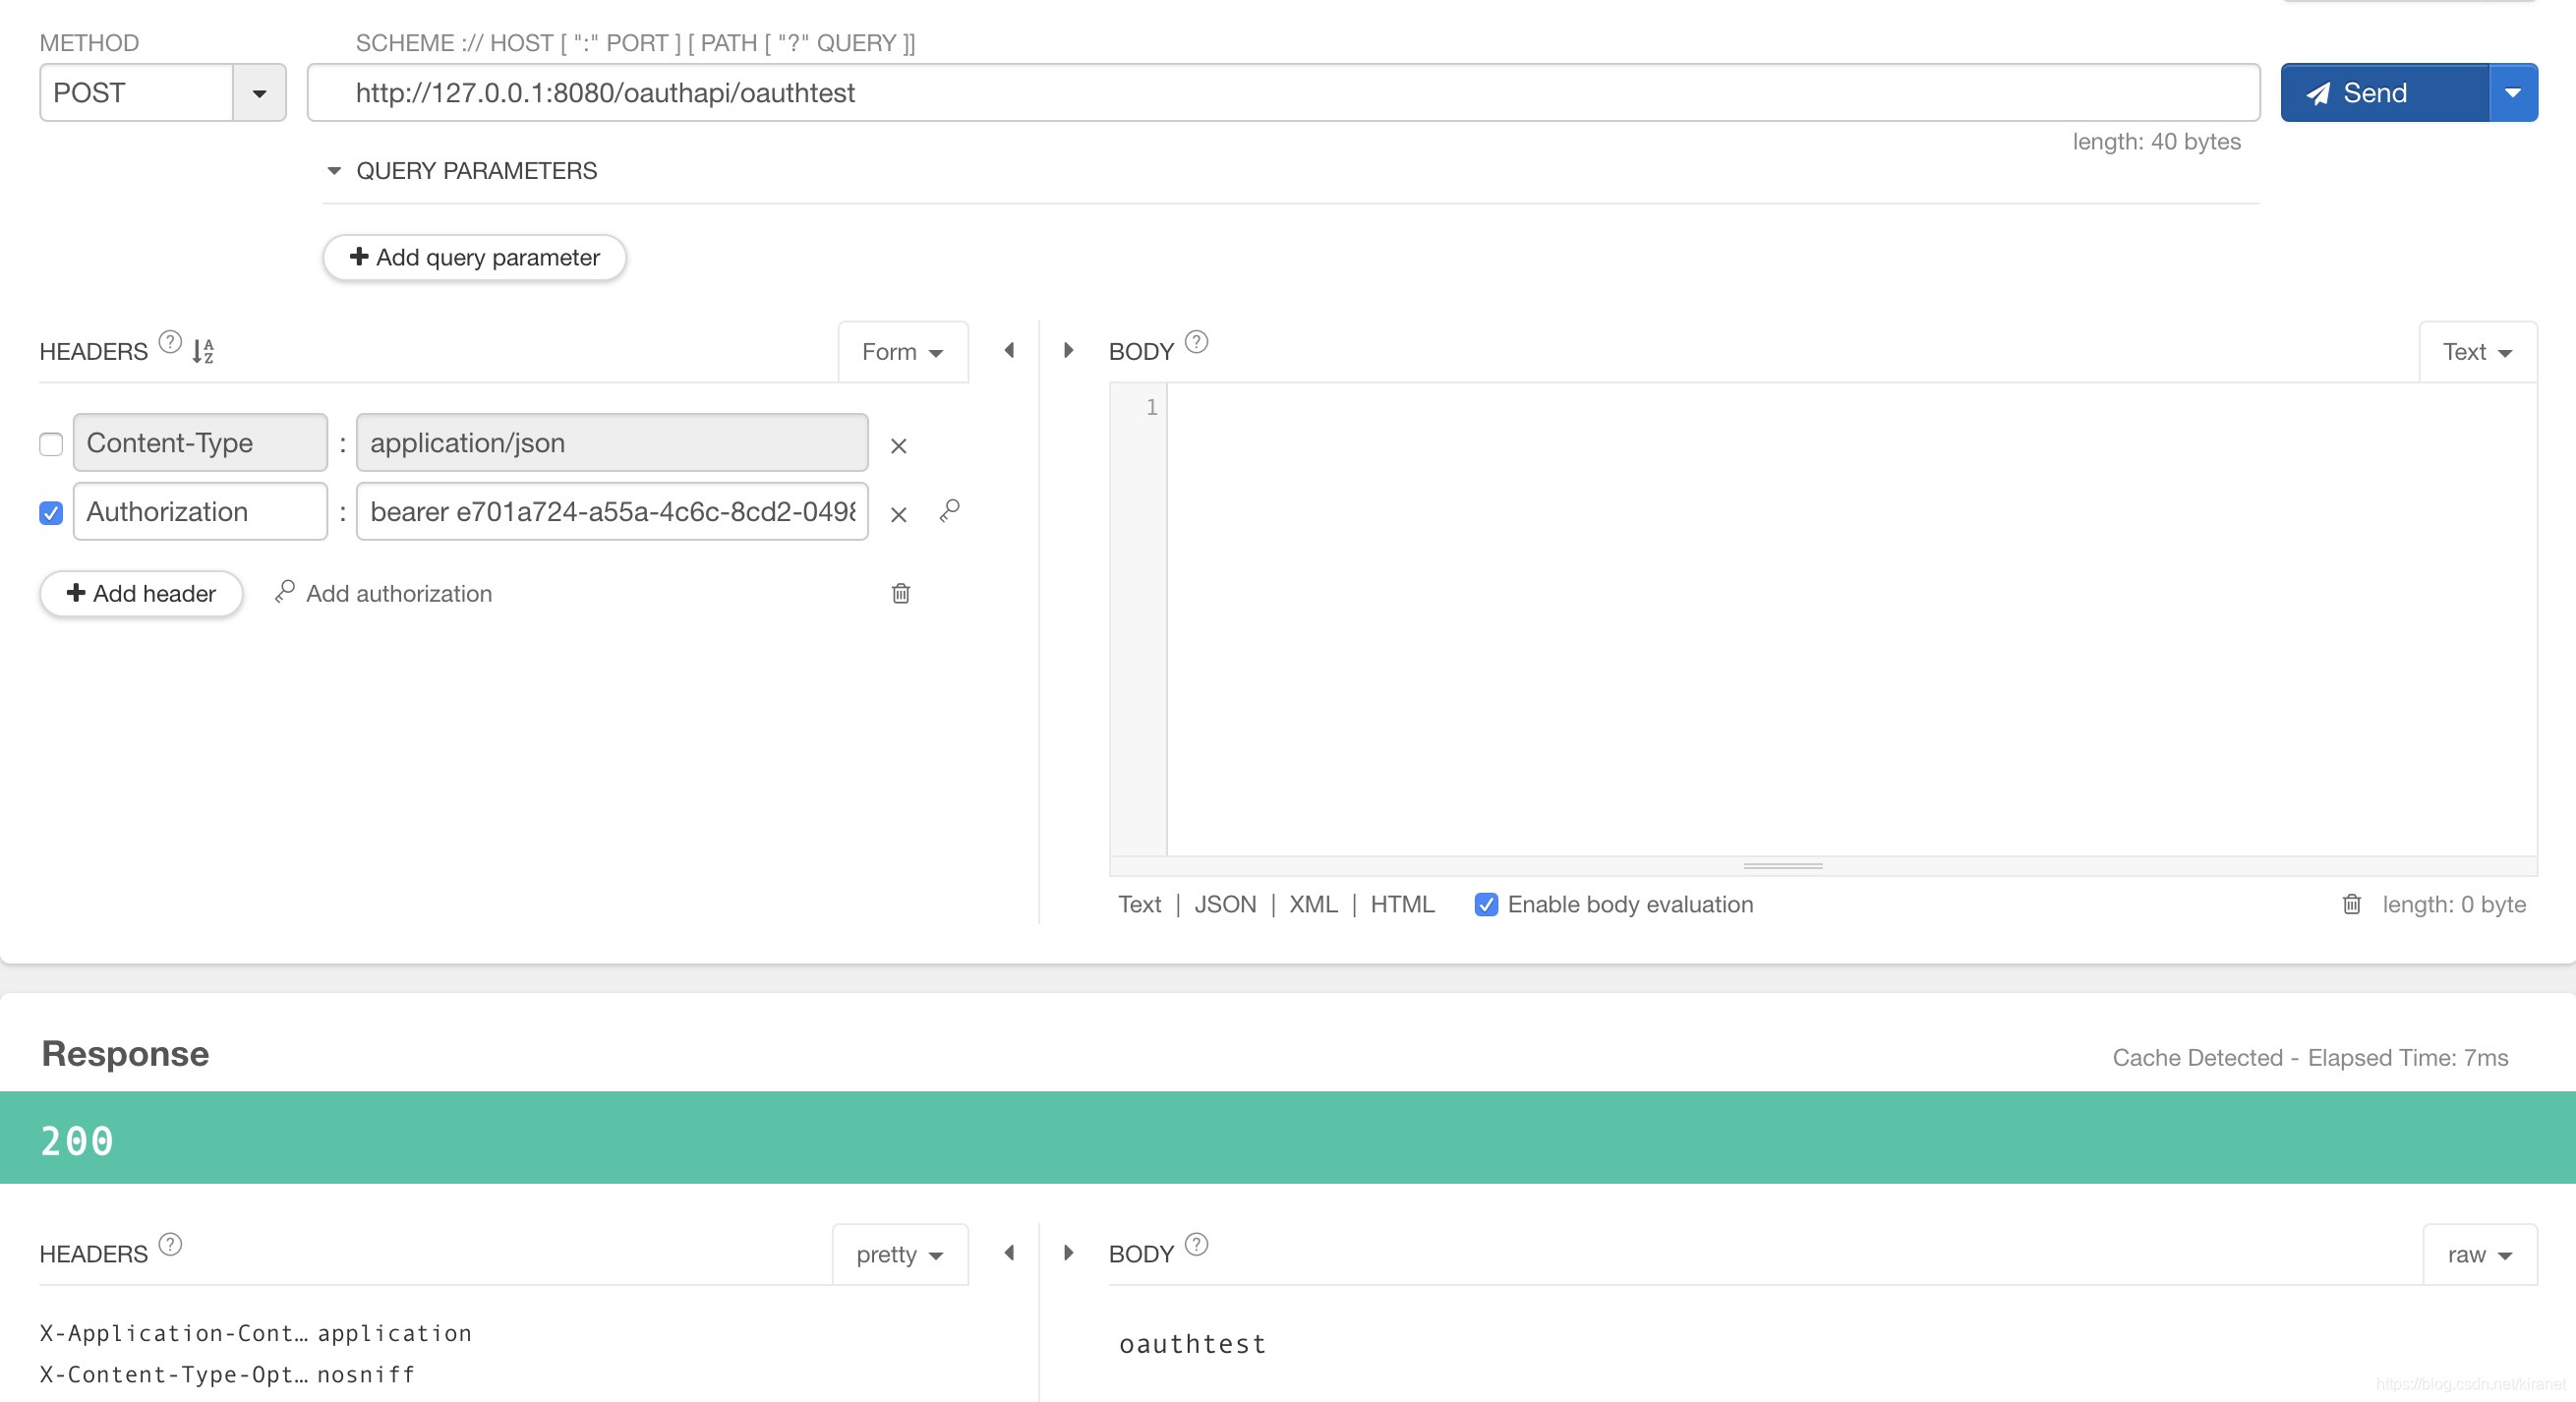This screenshot has height=1402, width=2576.
Task: Click the trash icon under the headers list
Action: pyautogui.click(x=900, y=594)
